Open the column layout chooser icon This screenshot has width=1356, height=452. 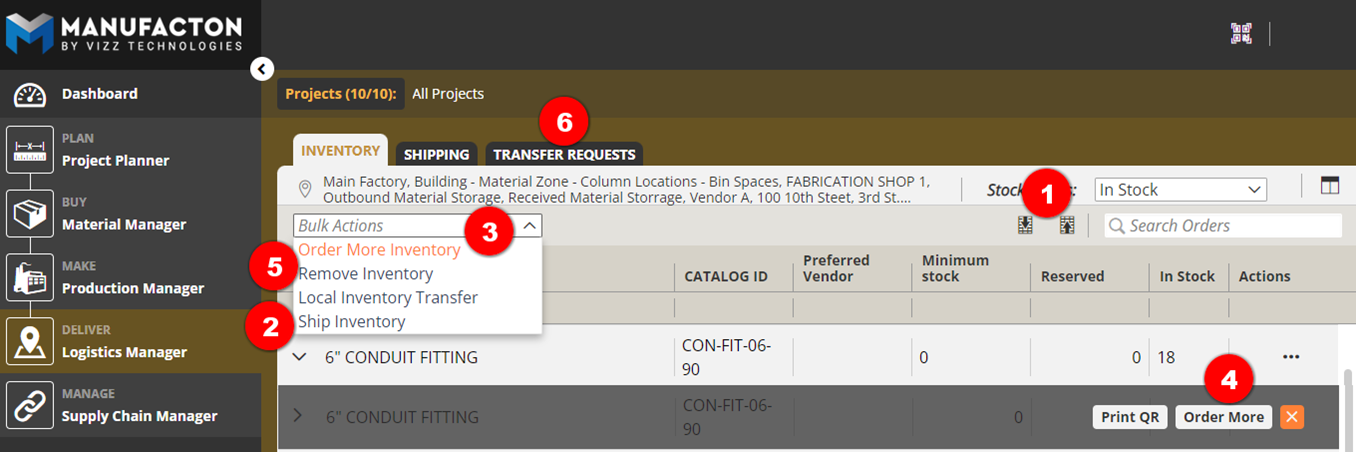1329,185
